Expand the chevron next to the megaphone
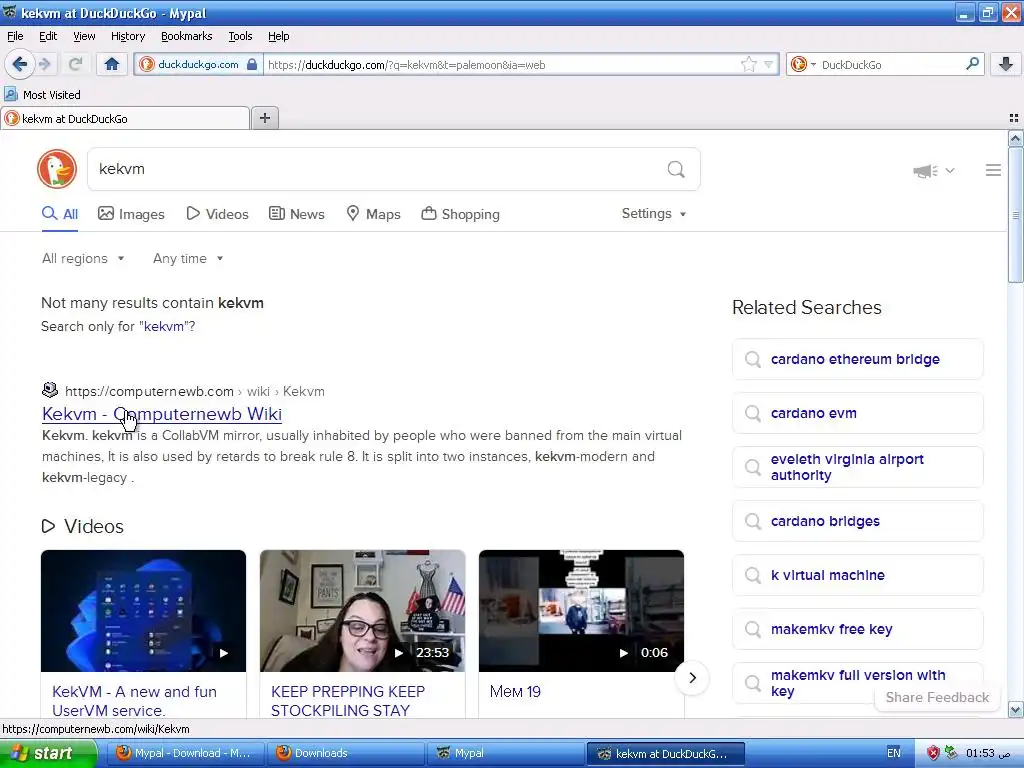The width and height of the screenshot is (1024, 768). pos(950,170)
